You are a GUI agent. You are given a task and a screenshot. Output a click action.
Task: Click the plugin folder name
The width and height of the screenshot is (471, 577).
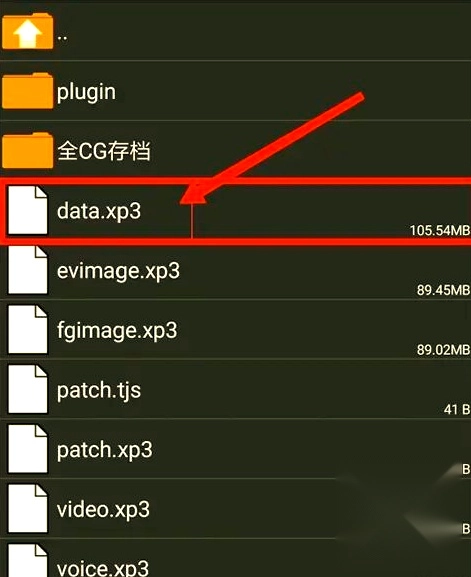[86, 92]
